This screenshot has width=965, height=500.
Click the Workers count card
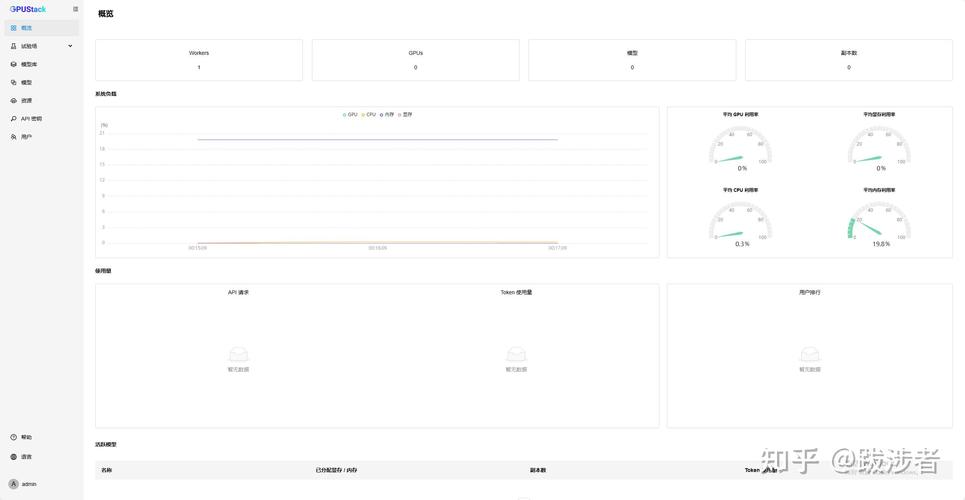point(199,60)
